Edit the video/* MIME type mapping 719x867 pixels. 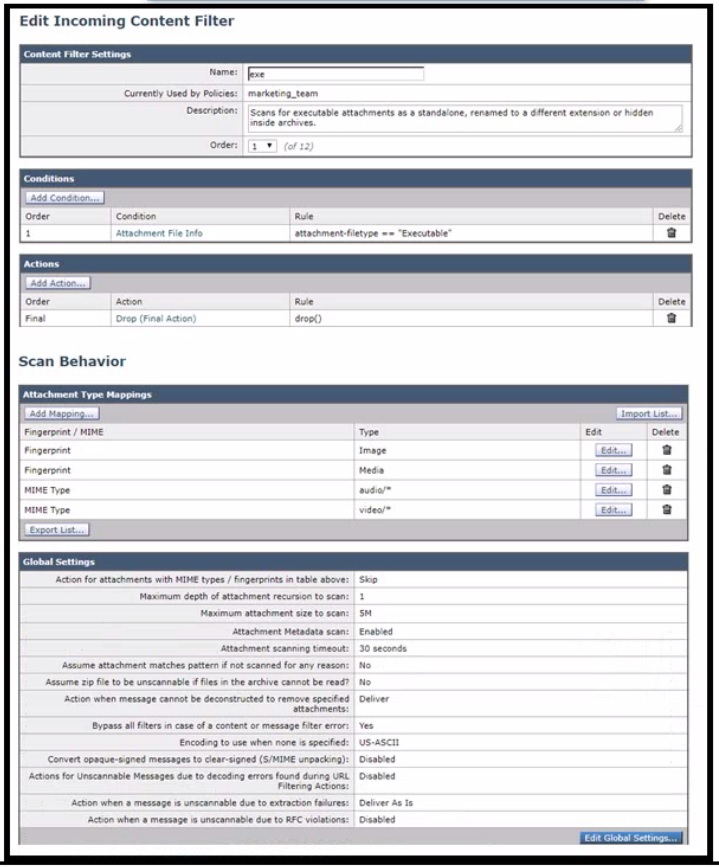(x=614, y=510)
